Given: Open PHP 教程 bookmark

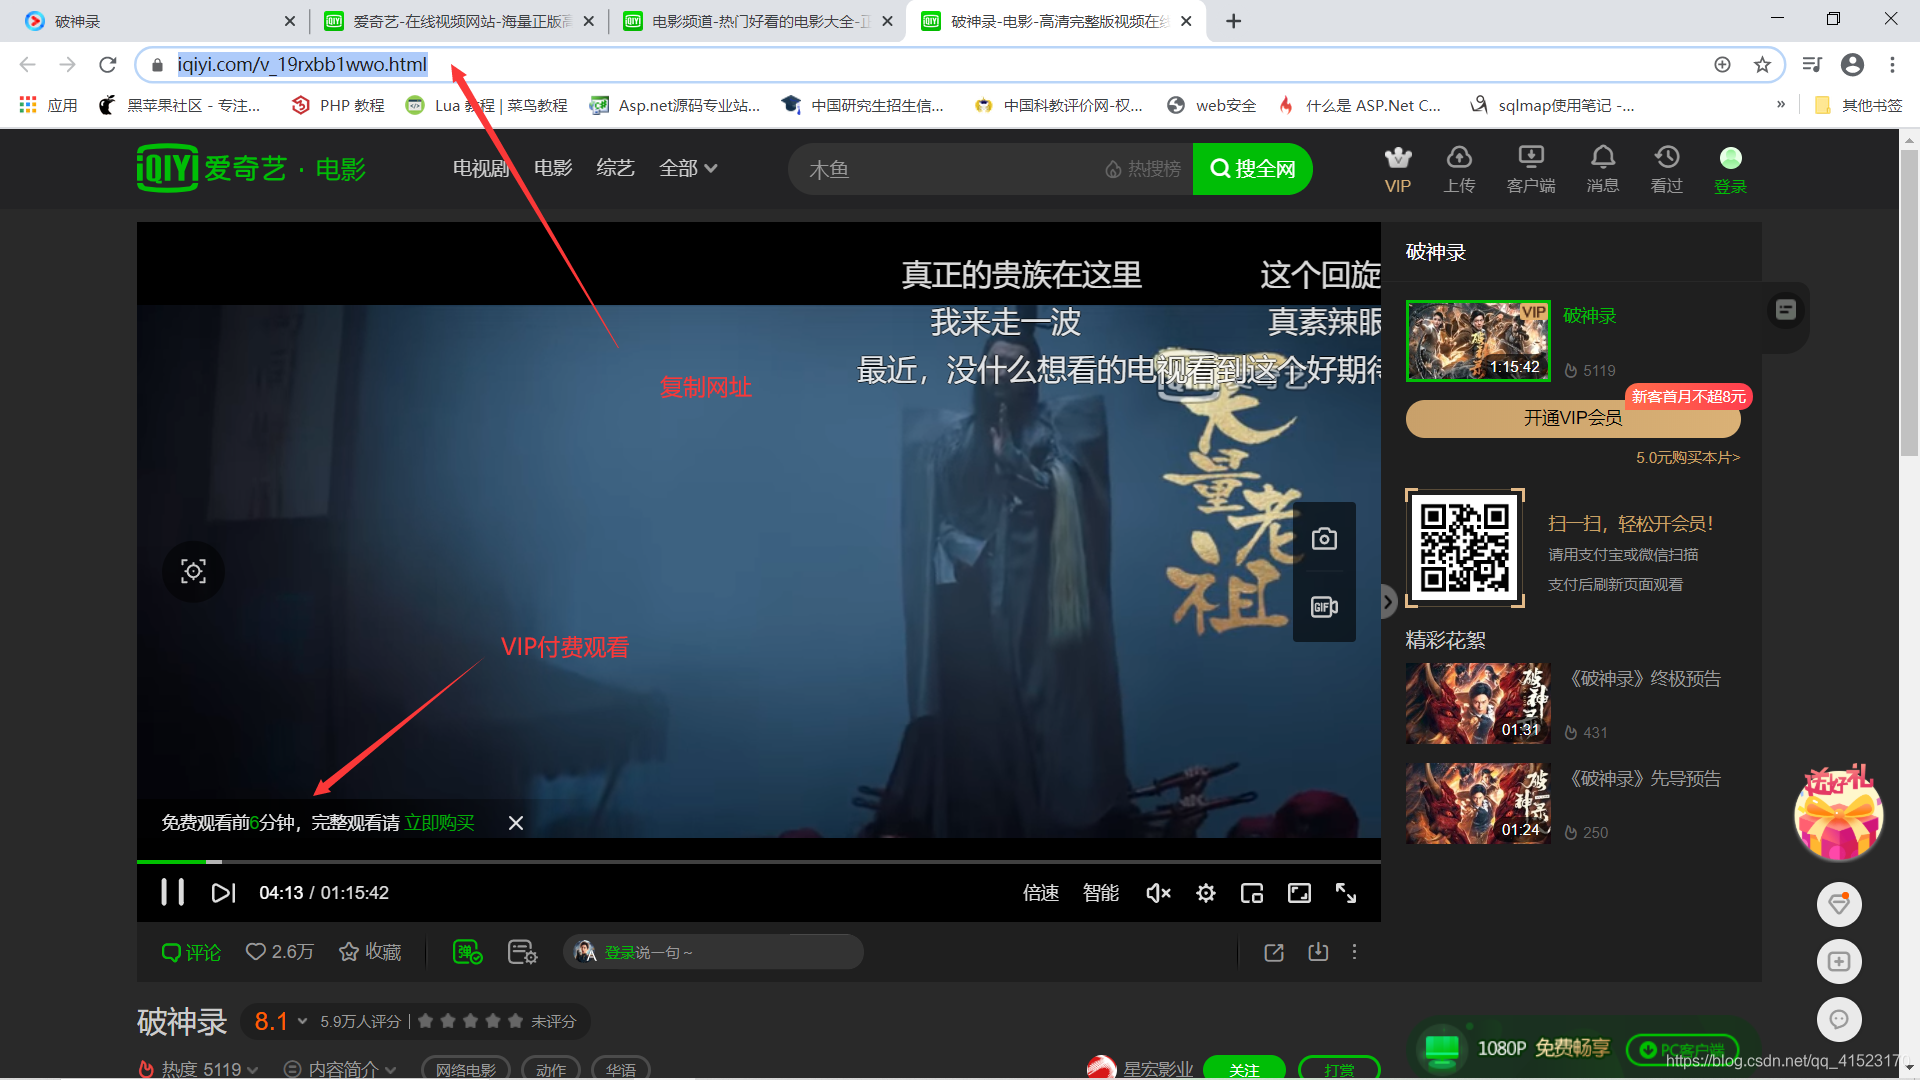Looking at the screenshot, I should click(x=338, y=105).
